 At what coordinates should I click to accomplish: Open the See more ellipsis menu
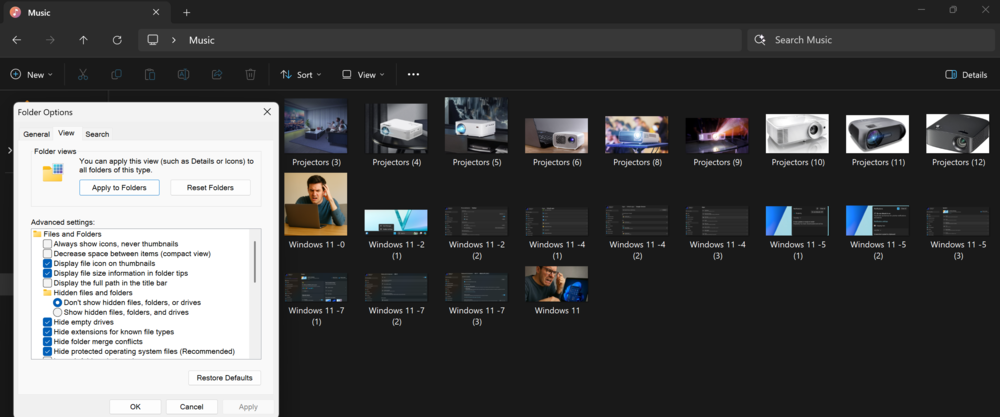413,75
